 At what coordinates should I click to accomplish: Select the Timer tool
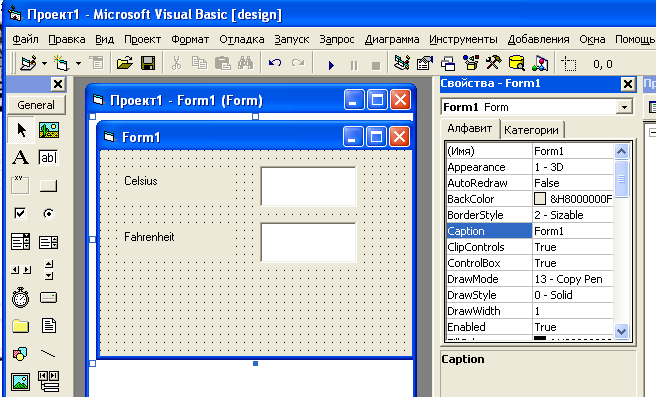(21, 298)
